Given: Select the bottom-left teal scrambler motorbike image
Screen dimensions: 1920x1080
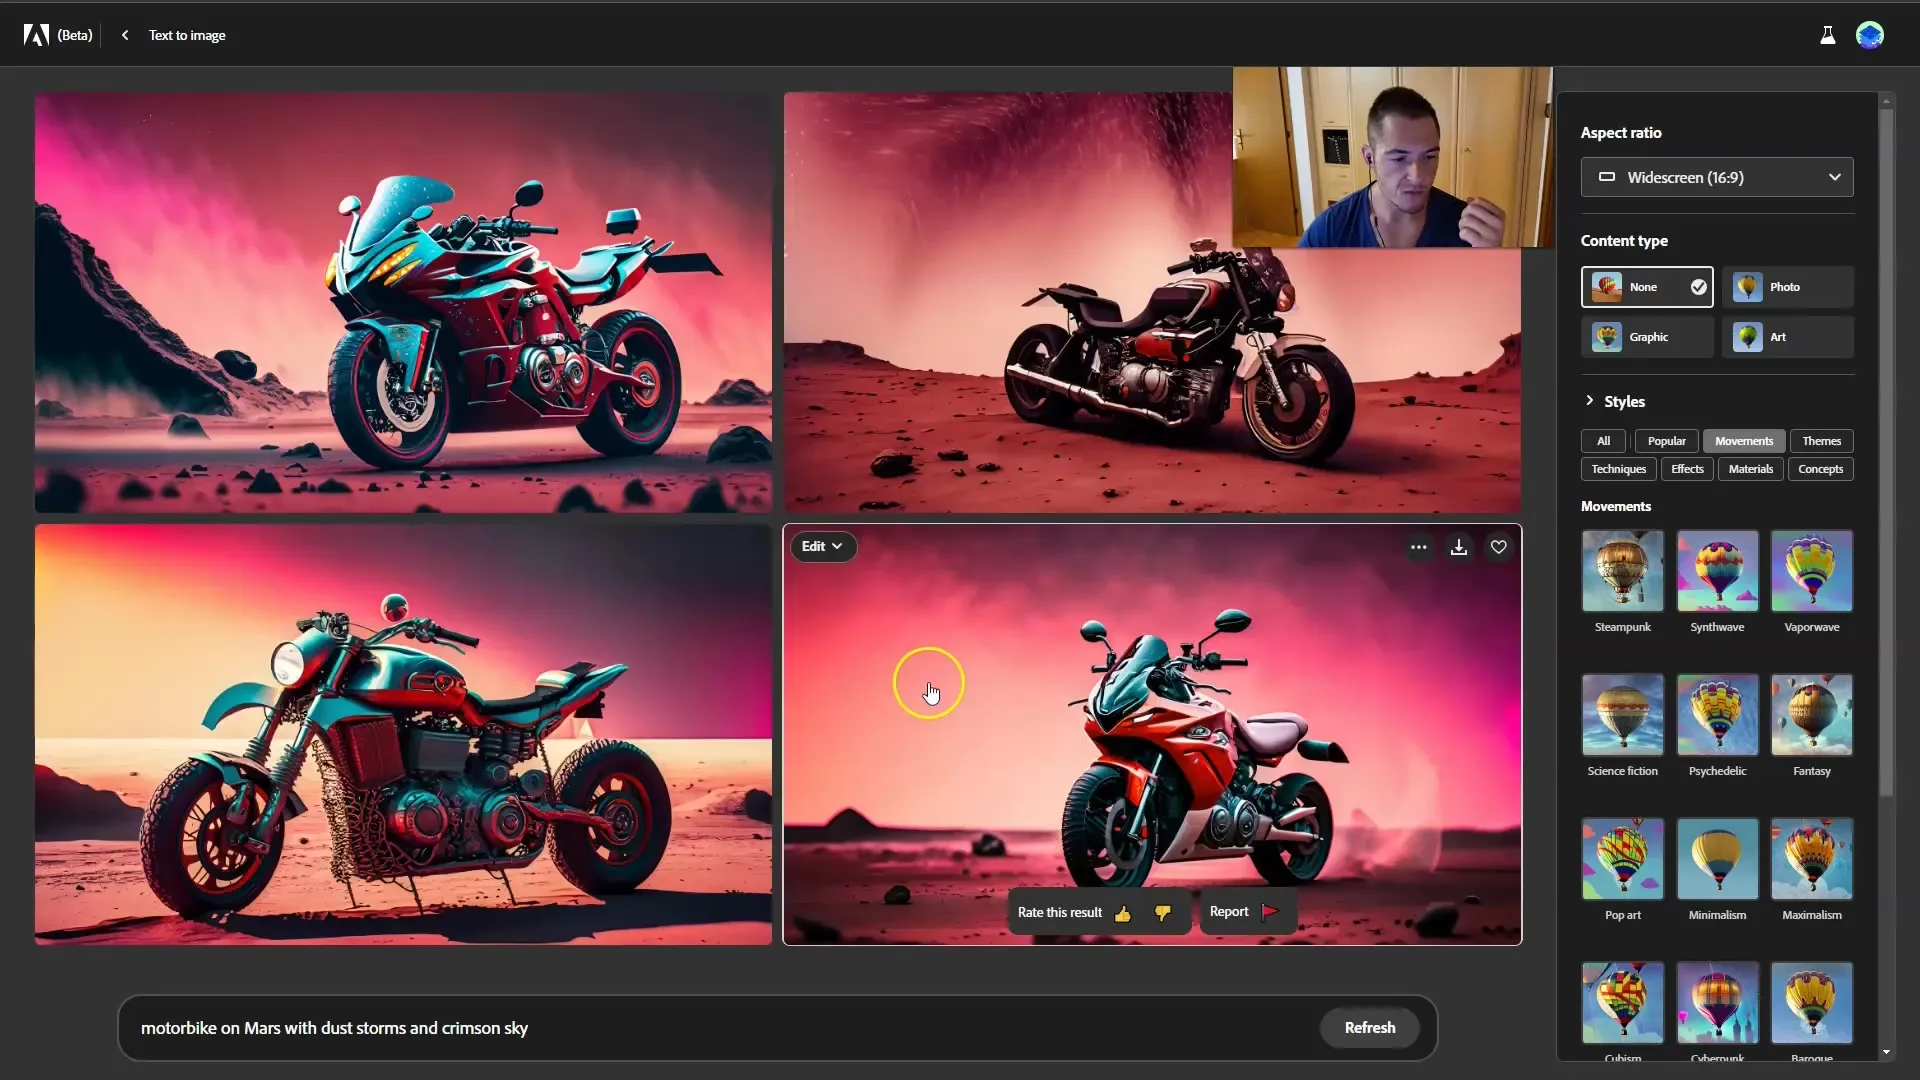Looking at the screenshot, I should (403, 735).
